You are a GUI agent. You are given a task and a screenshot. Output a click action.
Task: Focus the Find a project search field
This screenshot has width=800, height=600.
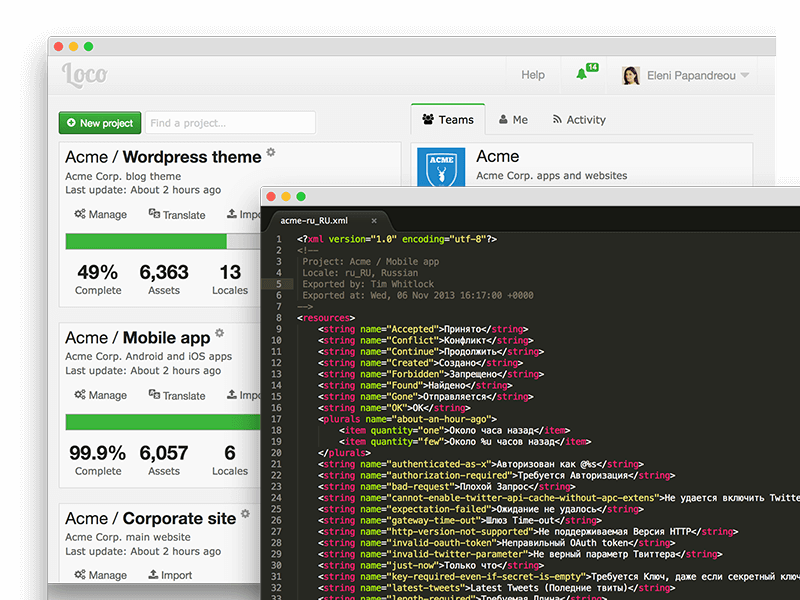(x=230, y=123)
